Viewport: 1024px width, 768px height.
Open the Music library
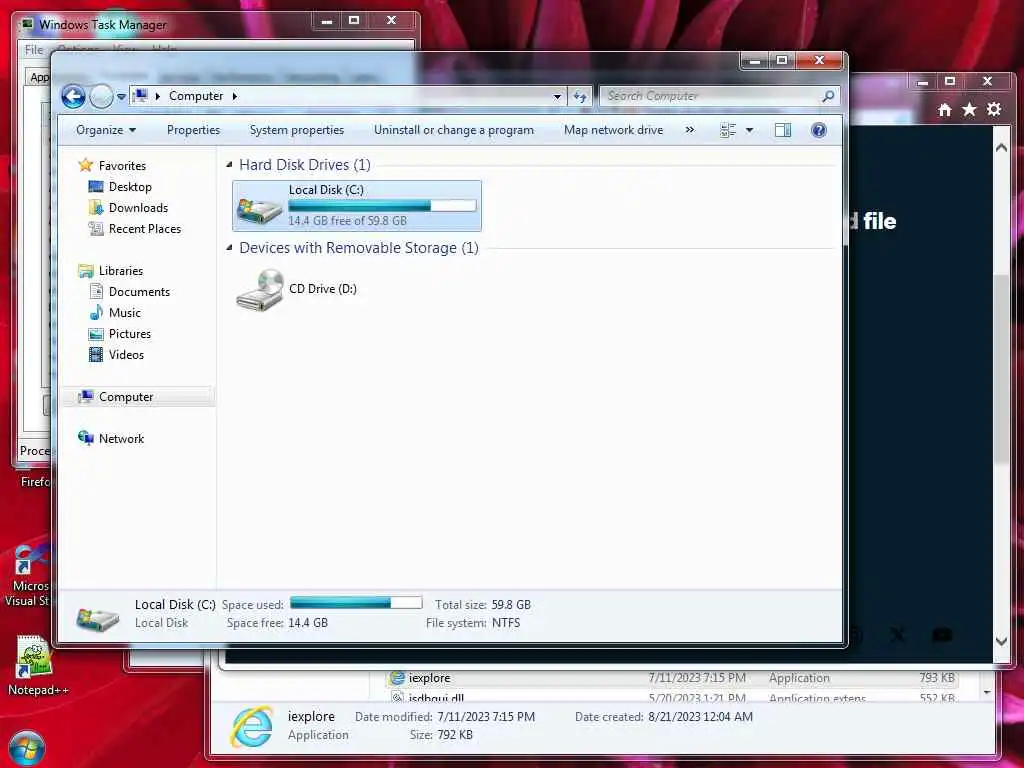[x=125, y=313]
